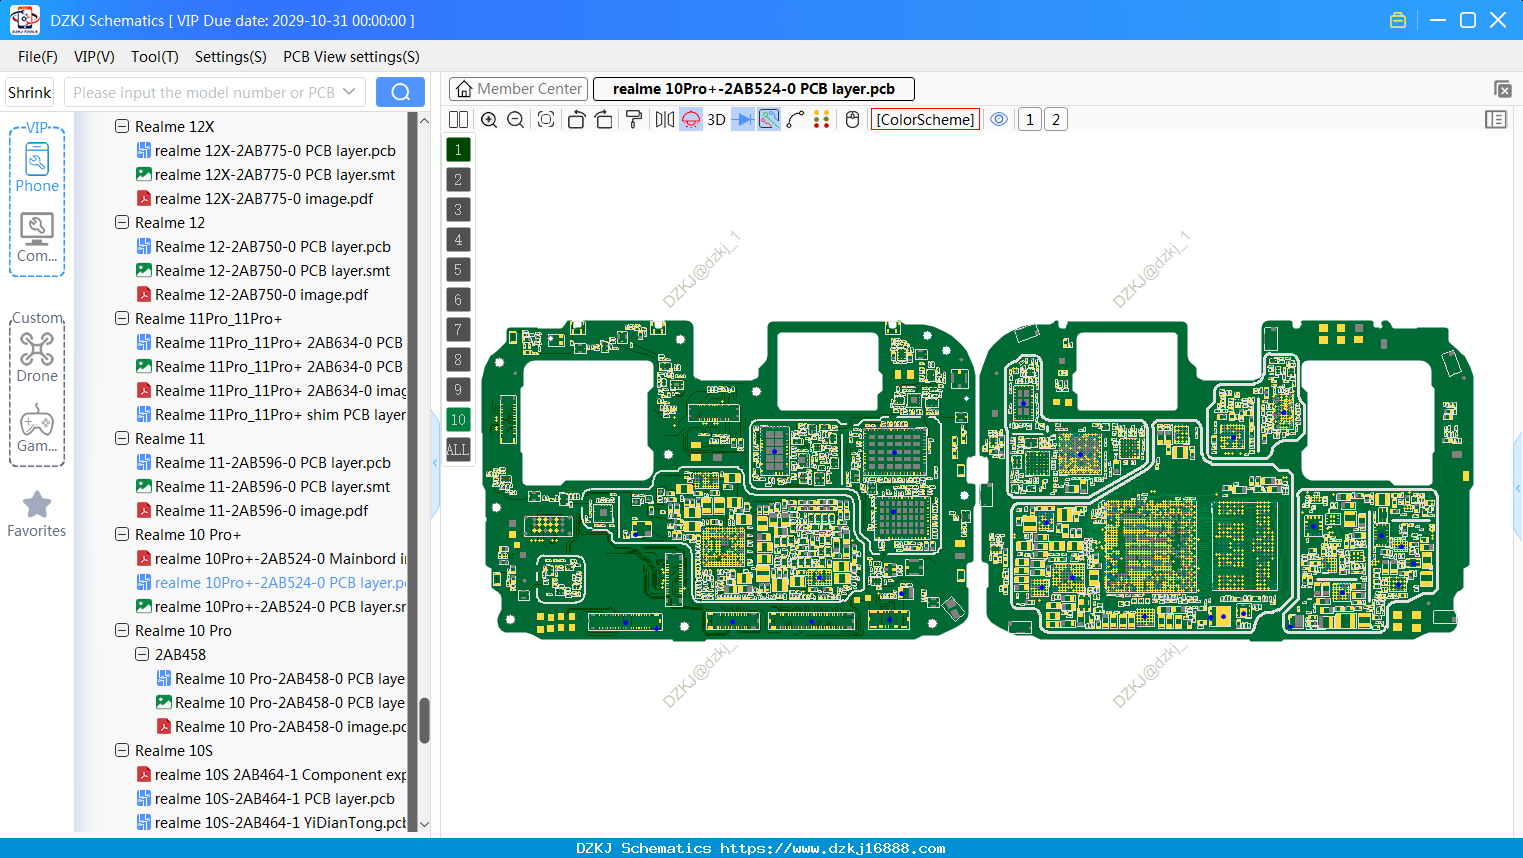Open the Settings(S) menu
The width and height of the screenshot is (1523, 858).
(231, 57)
